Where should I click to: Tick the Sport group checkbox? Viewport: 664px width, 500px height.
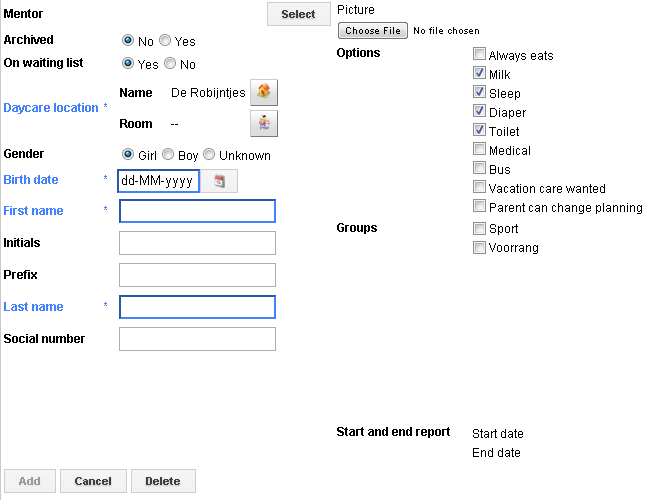(x=480, y=228)
